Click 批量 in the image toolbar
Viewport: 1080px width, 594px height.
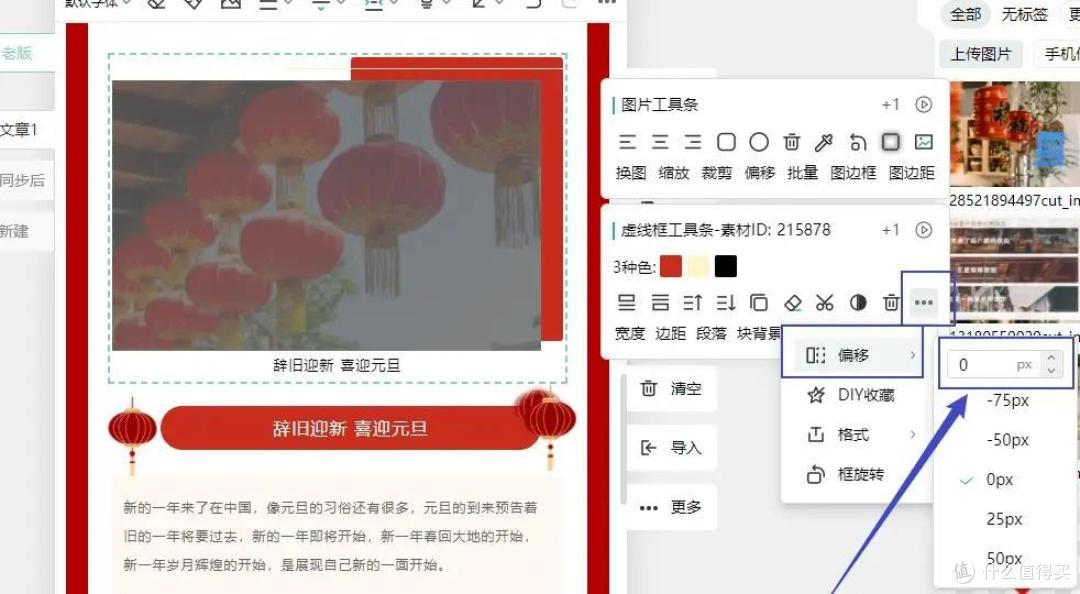coord(802,173)
